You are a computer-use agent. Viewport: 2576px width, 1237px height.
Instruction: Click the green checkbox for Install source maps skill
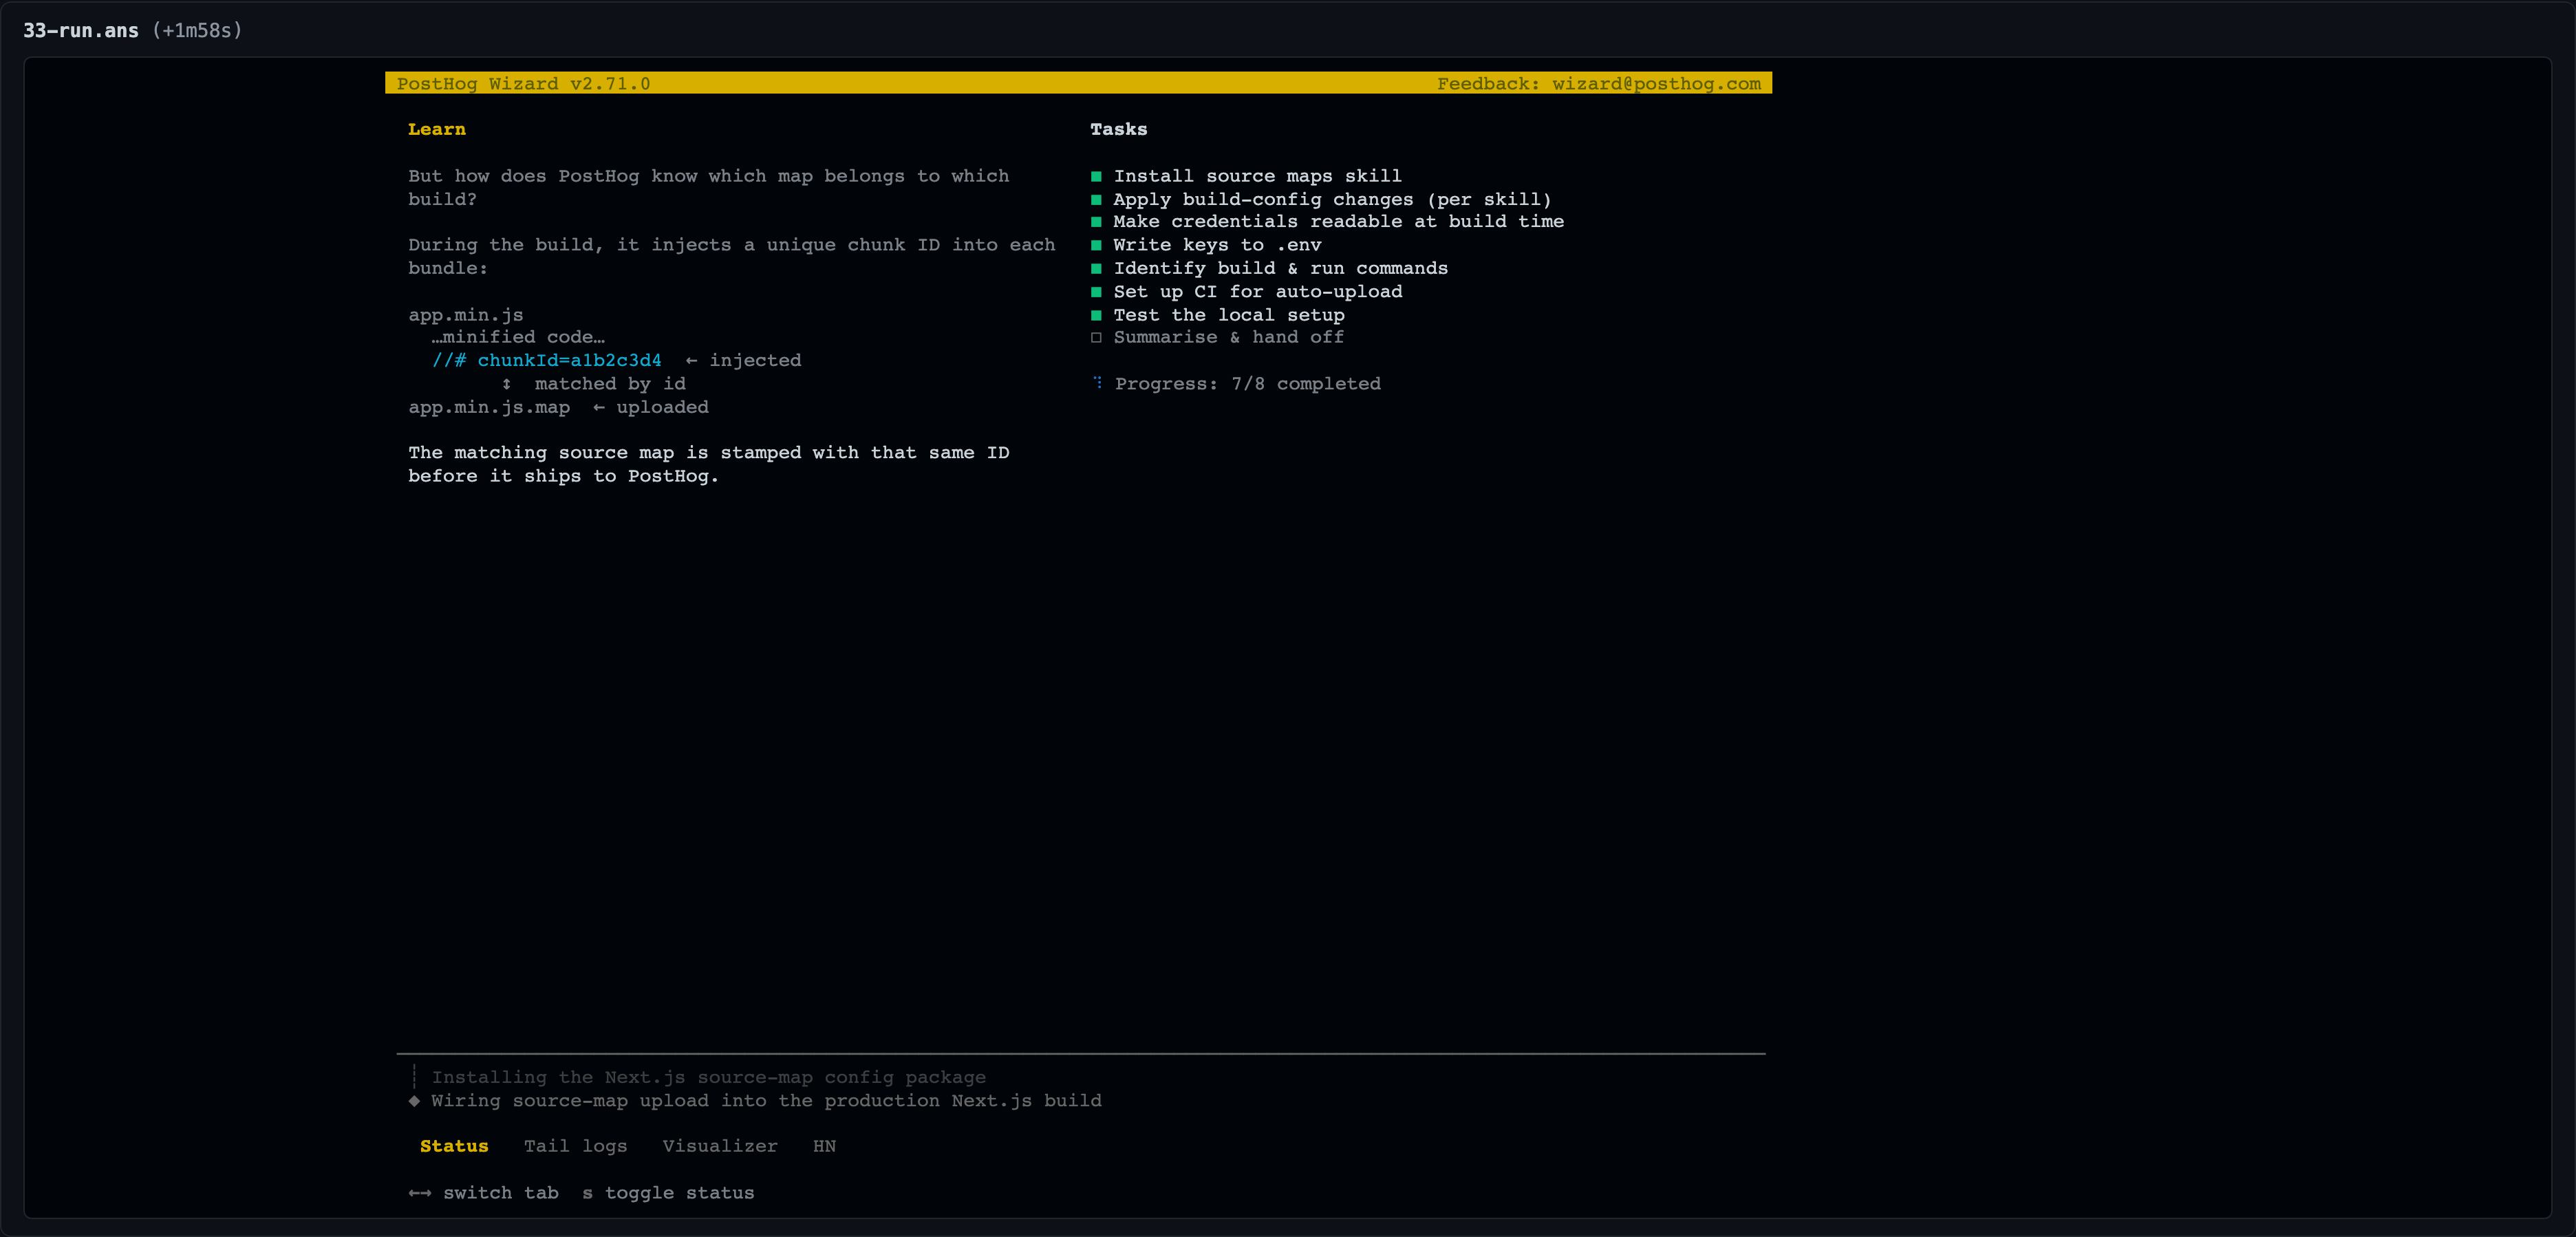1096,176
